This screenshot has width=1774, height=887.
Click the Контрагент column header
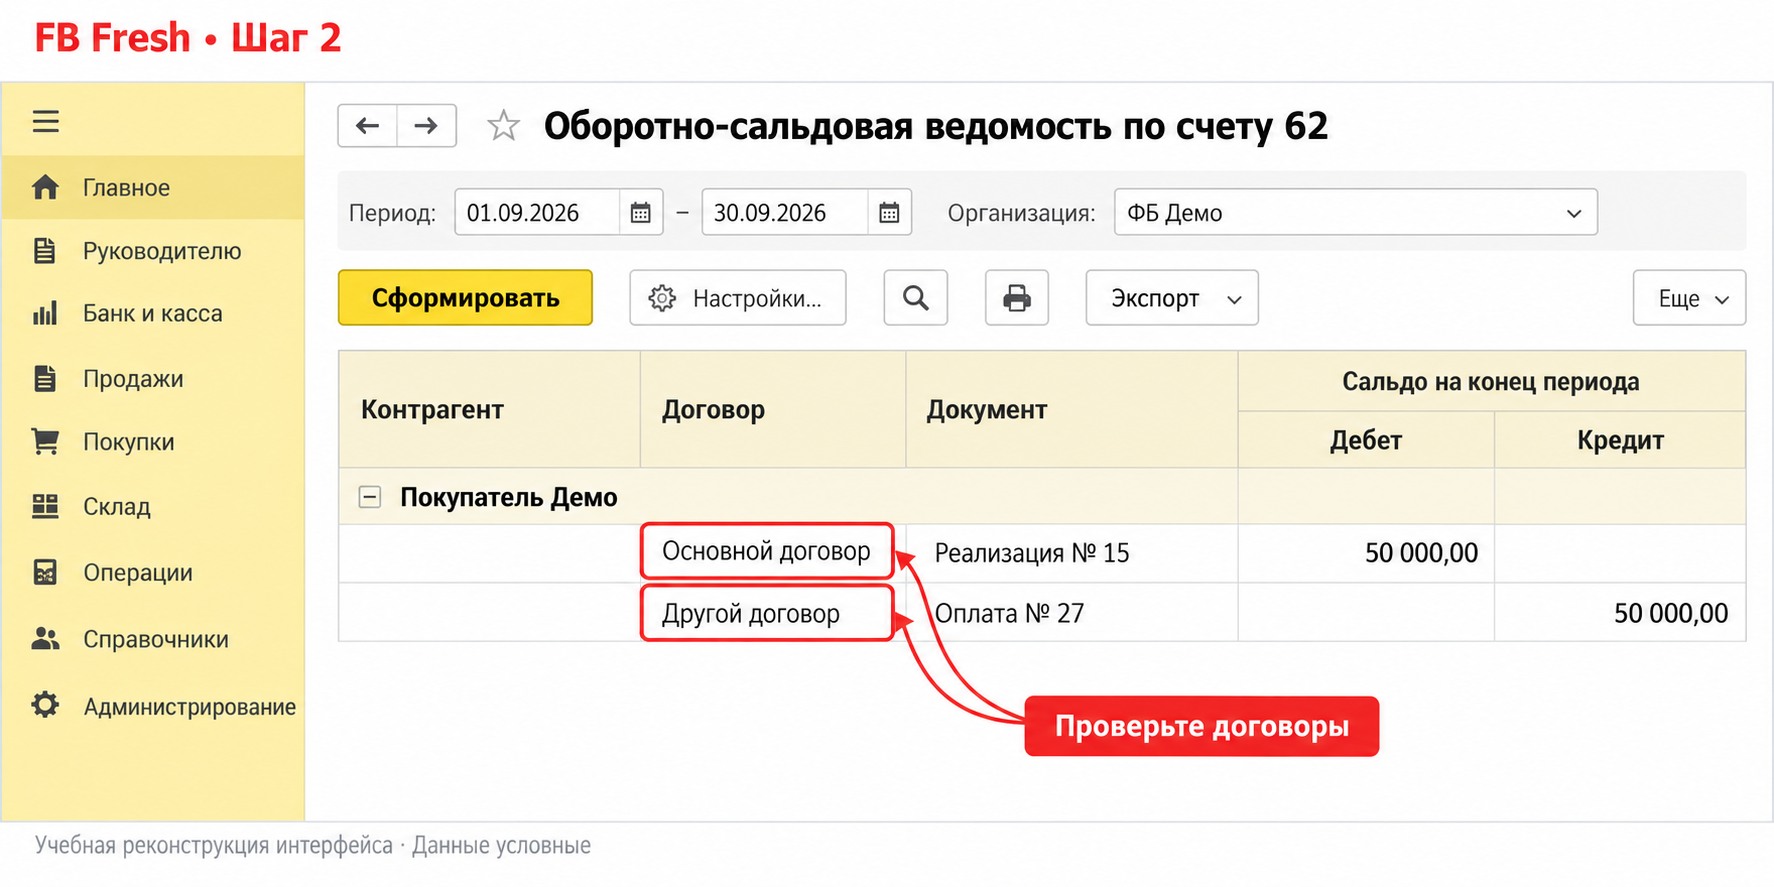[489, 409]
